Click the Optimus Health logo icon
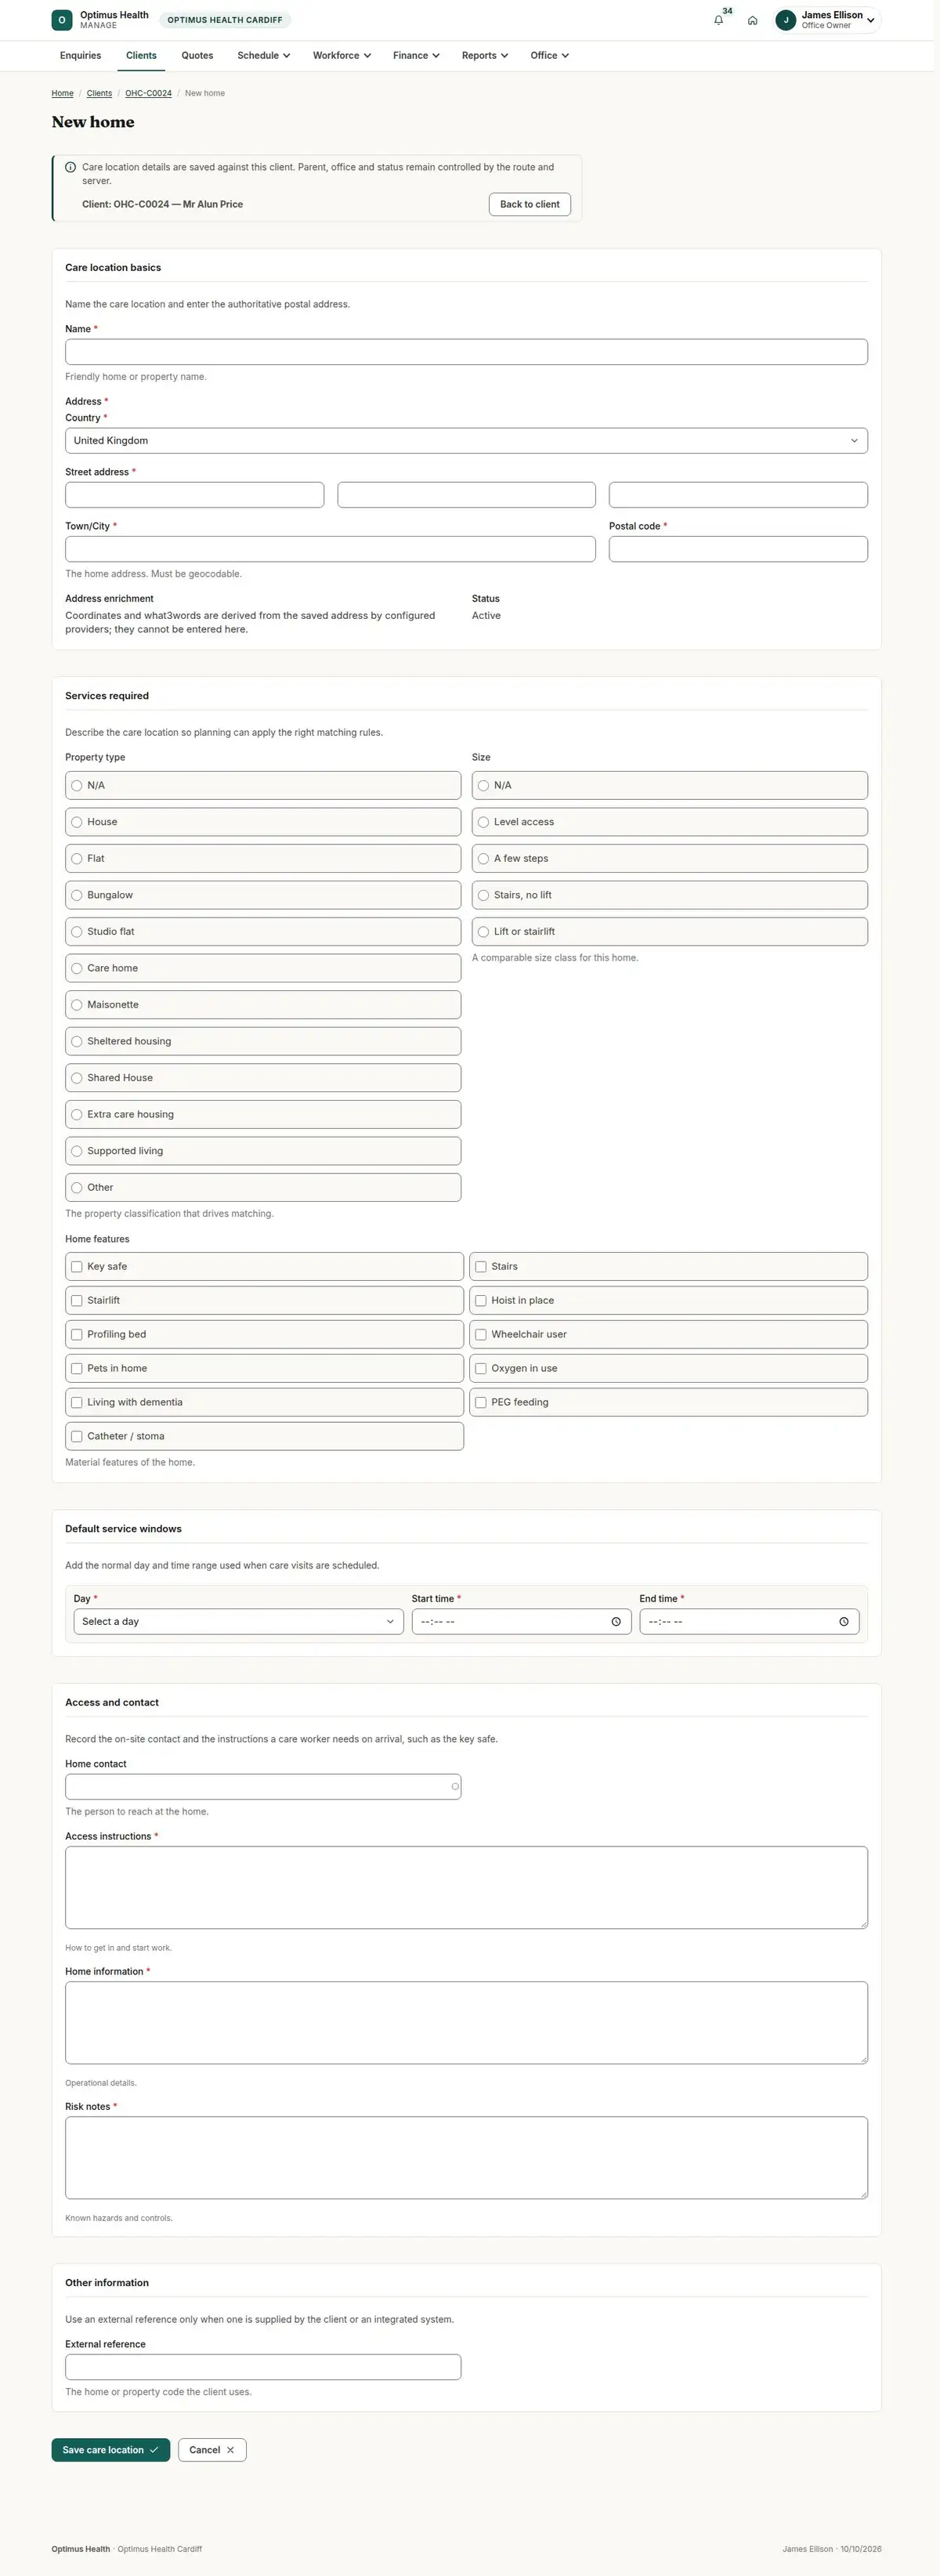The image size is (940, 2576). (62, 20)
